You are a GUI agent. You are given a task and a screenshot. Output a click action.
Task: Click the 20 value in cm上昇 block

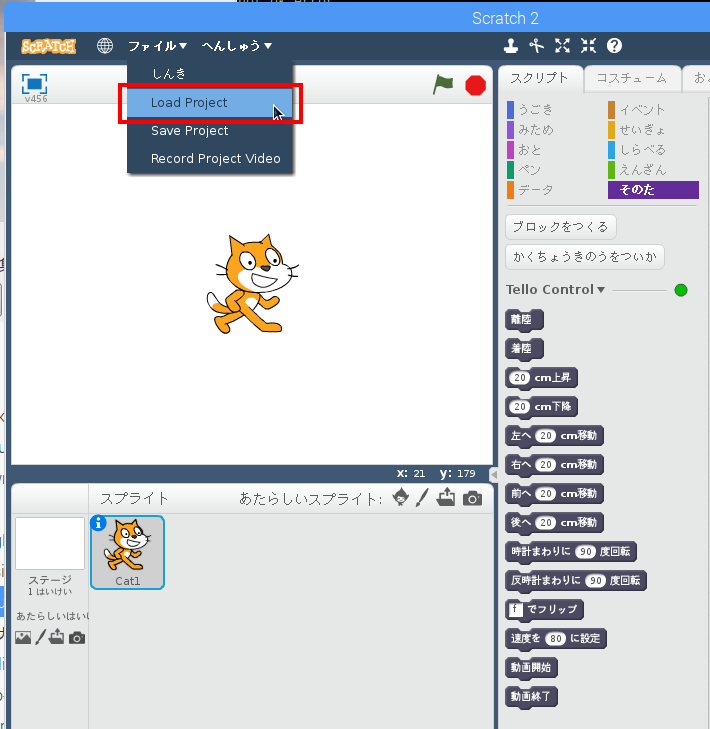click(520, 378)
